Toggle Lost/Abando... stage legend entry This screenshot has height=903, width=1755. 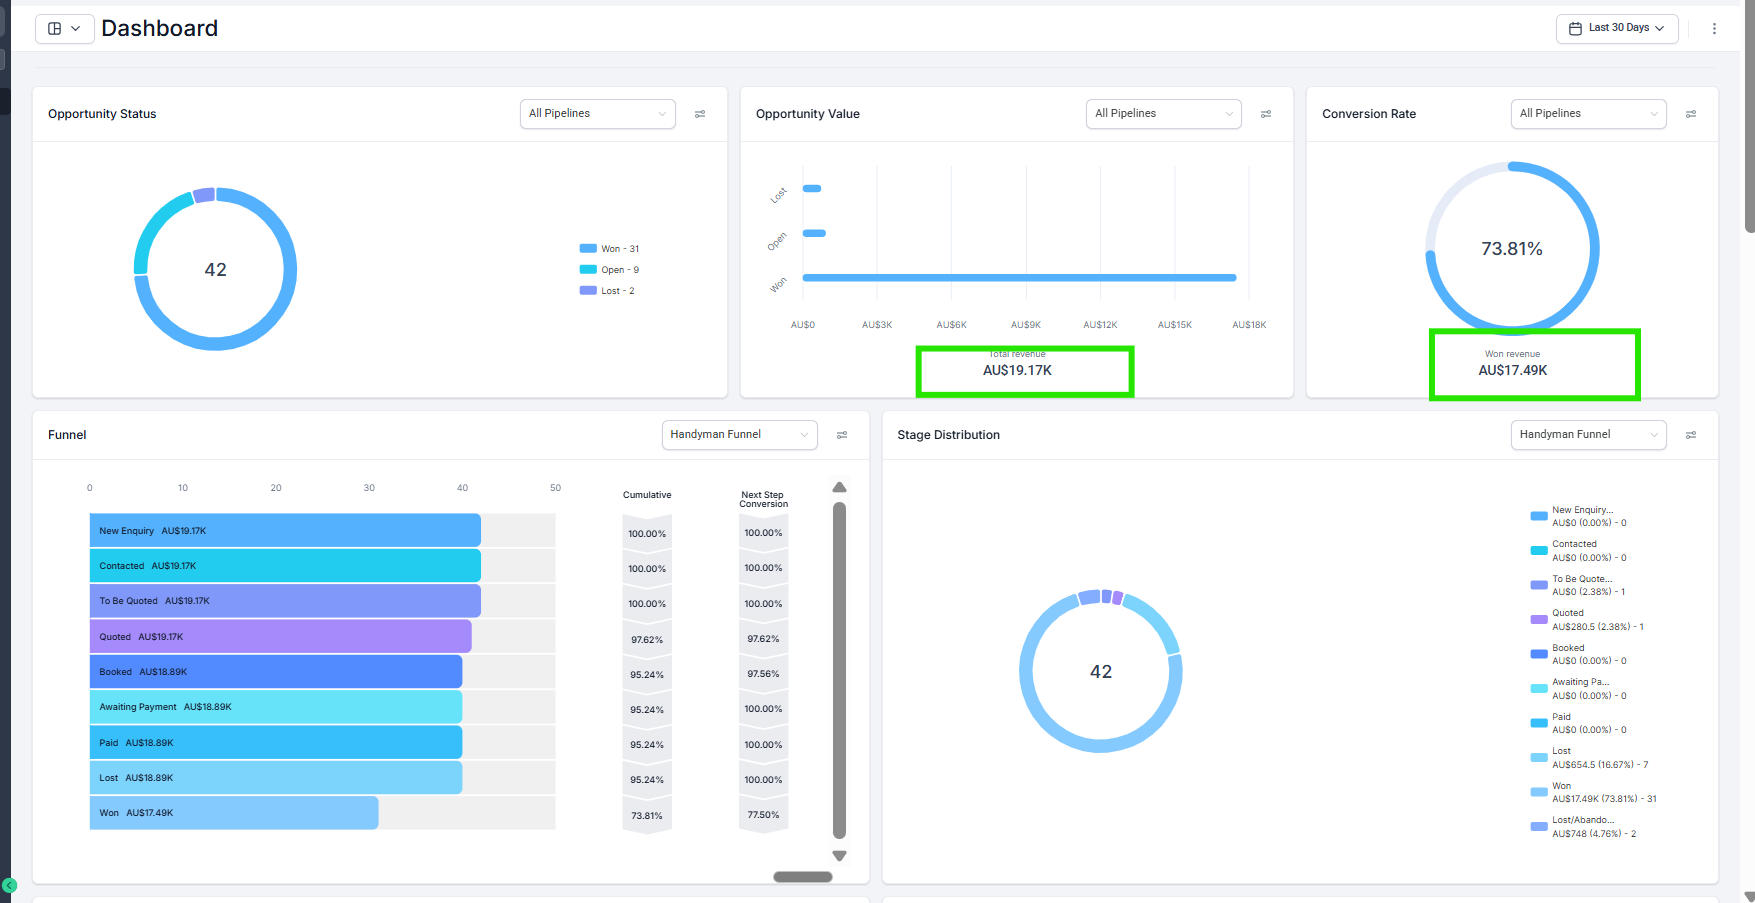pyautogui.click(x=1584, y=827)
